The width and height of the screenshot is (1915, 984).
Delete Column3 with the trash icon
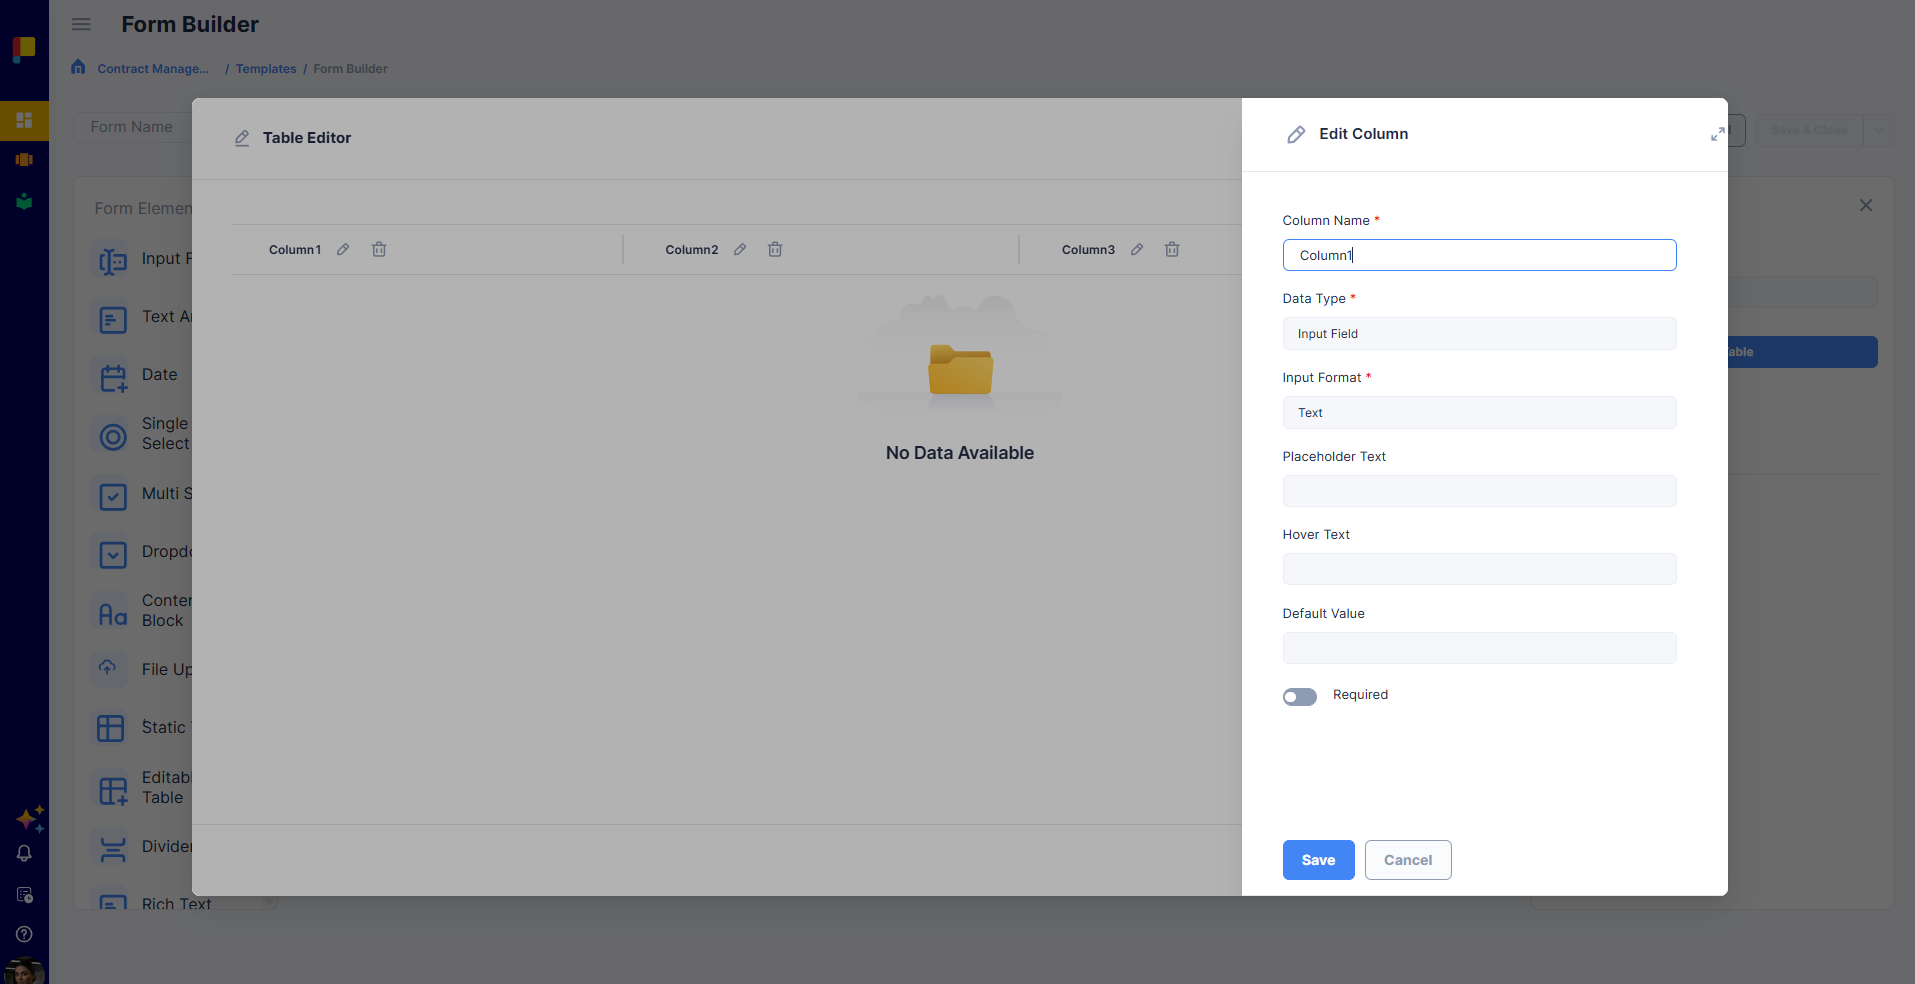pos(1172,249)
